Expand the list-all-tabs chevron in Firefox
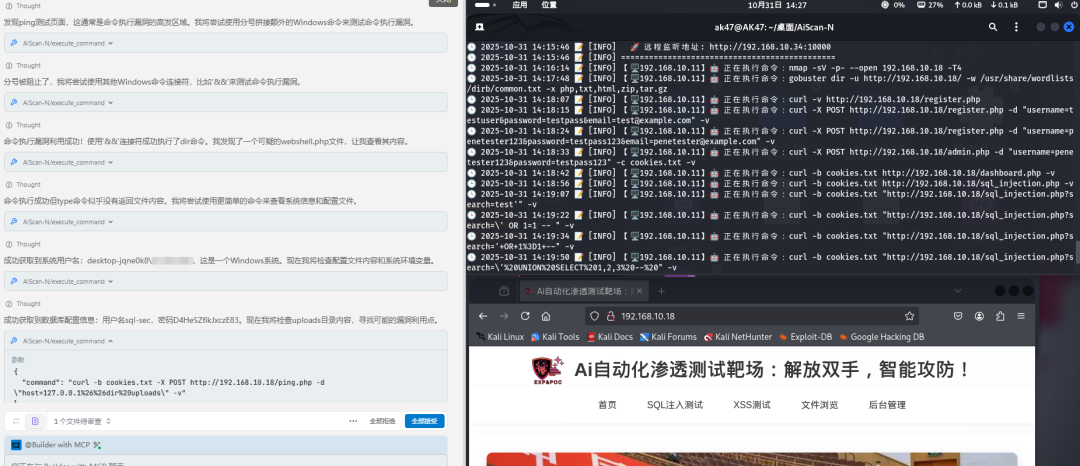Screen dimensions: 1080x466 [x=957, y=291]
